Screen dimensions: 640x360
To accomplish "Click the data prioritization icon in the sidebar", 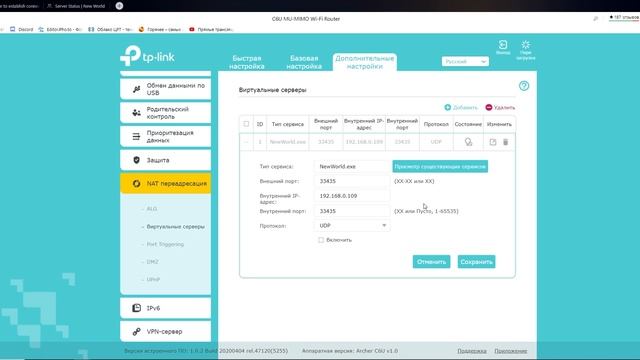I will pos(136,136).
